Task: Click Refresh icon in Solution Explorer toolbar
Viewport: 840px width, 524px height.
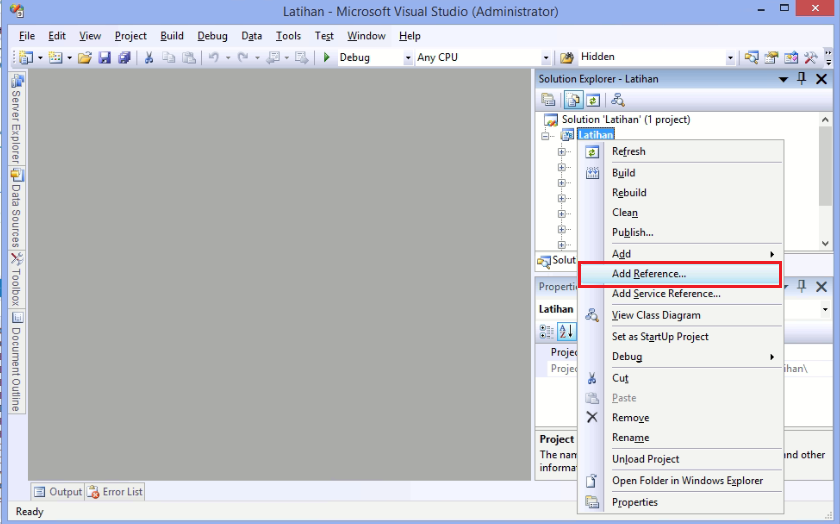Action: [x=592, y=100]
